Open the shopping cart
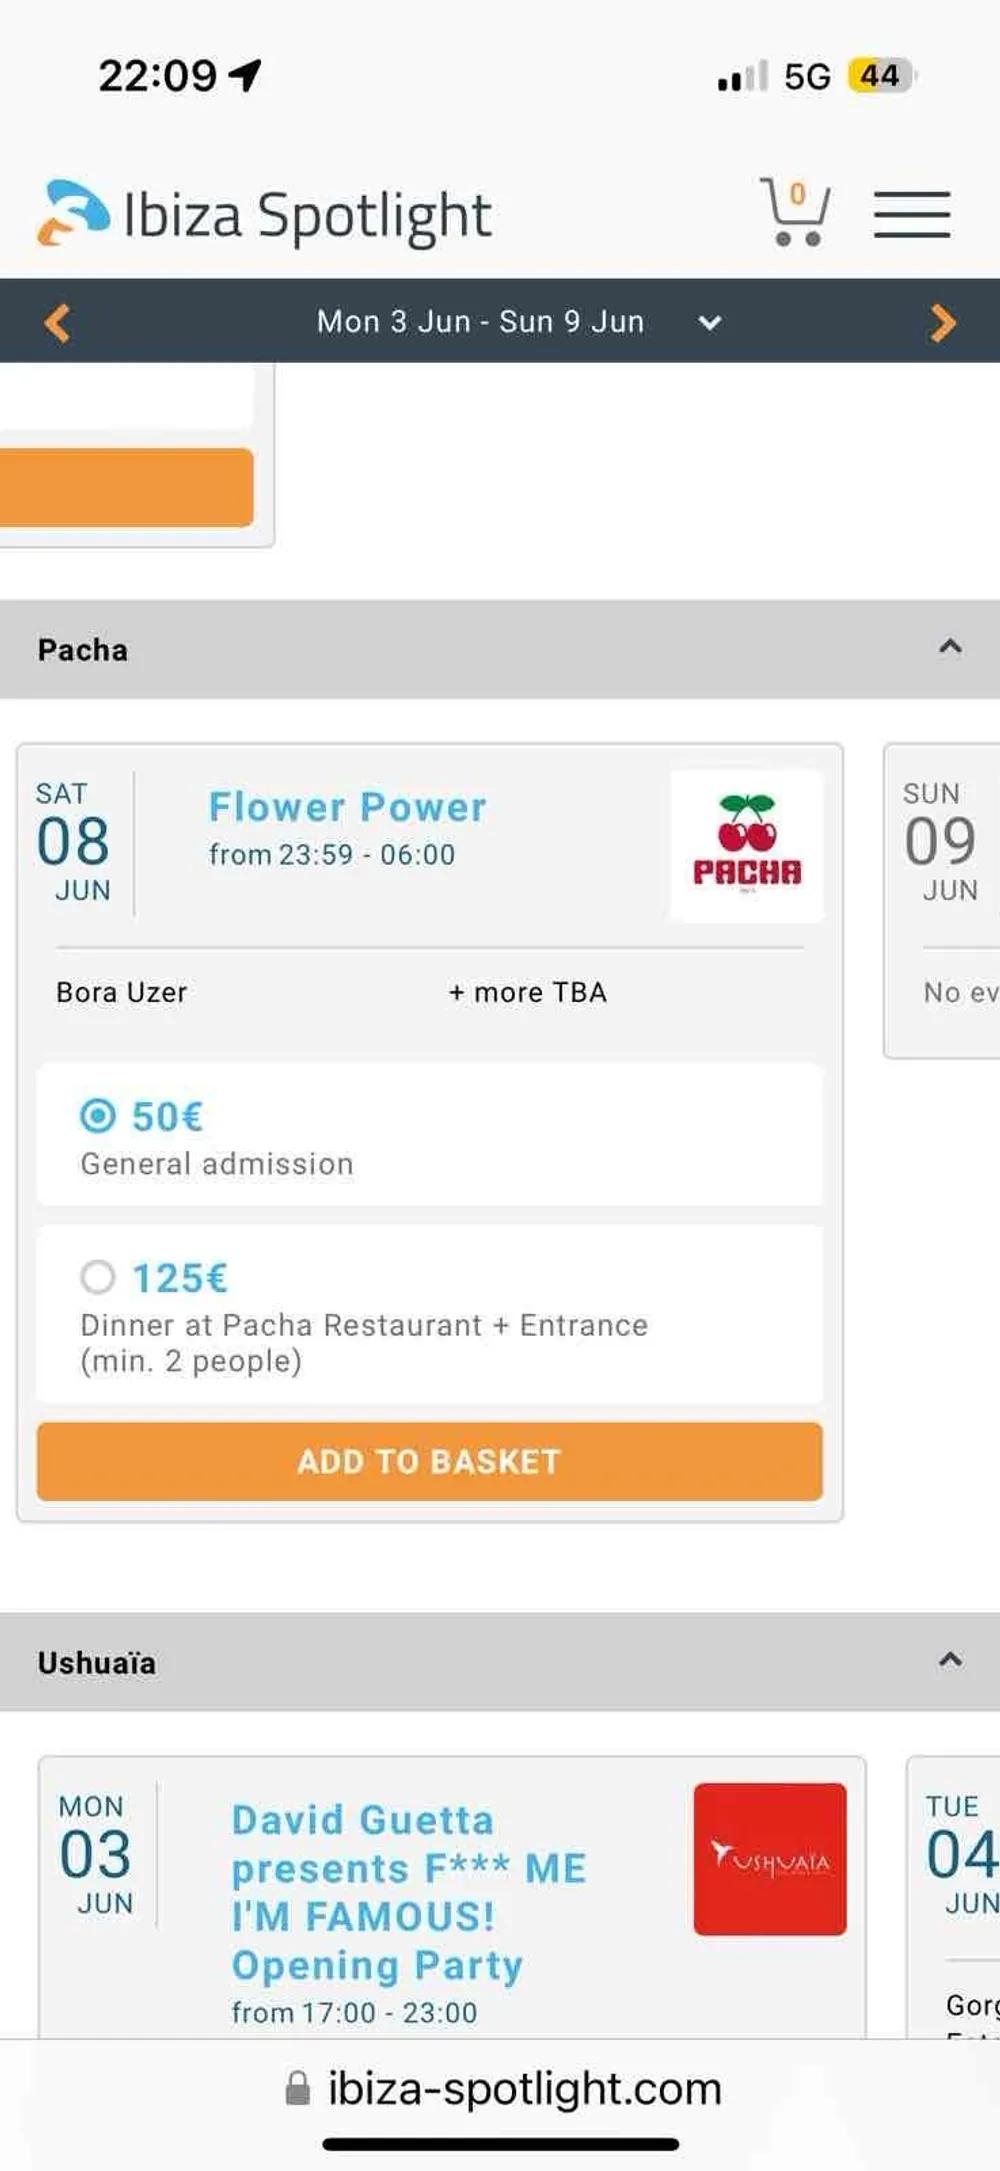Screen dimensions: 1000x2171 (x=795, y=213)
